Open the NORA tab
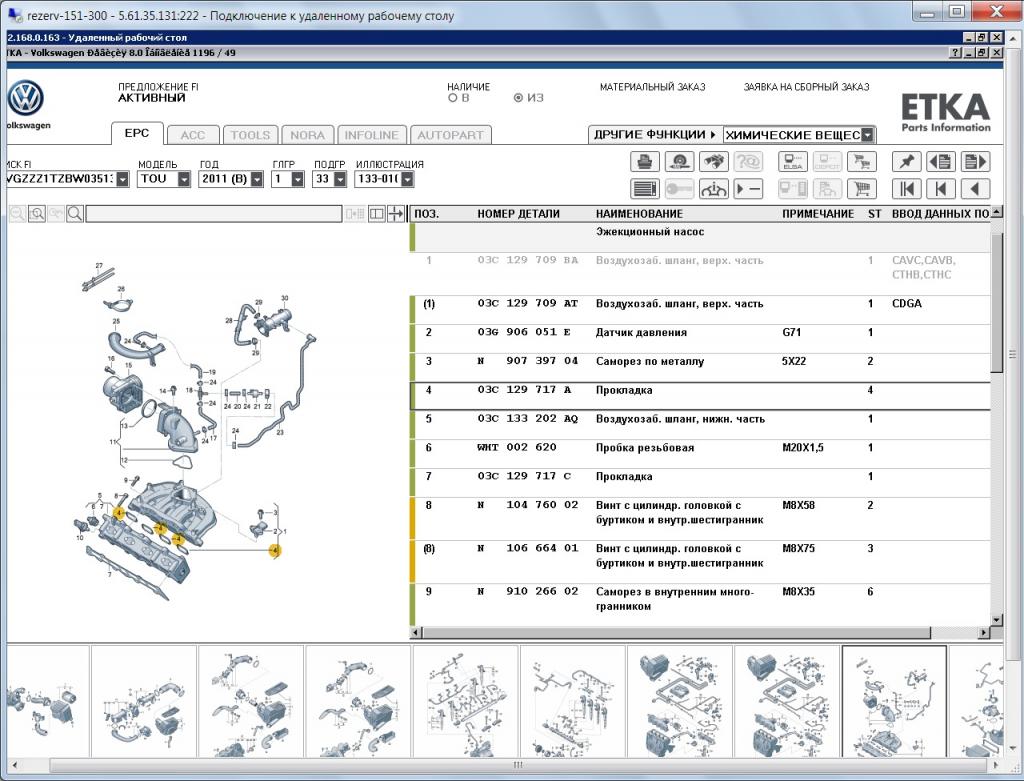Viewport: 1024px width, 781px height. 308,135
